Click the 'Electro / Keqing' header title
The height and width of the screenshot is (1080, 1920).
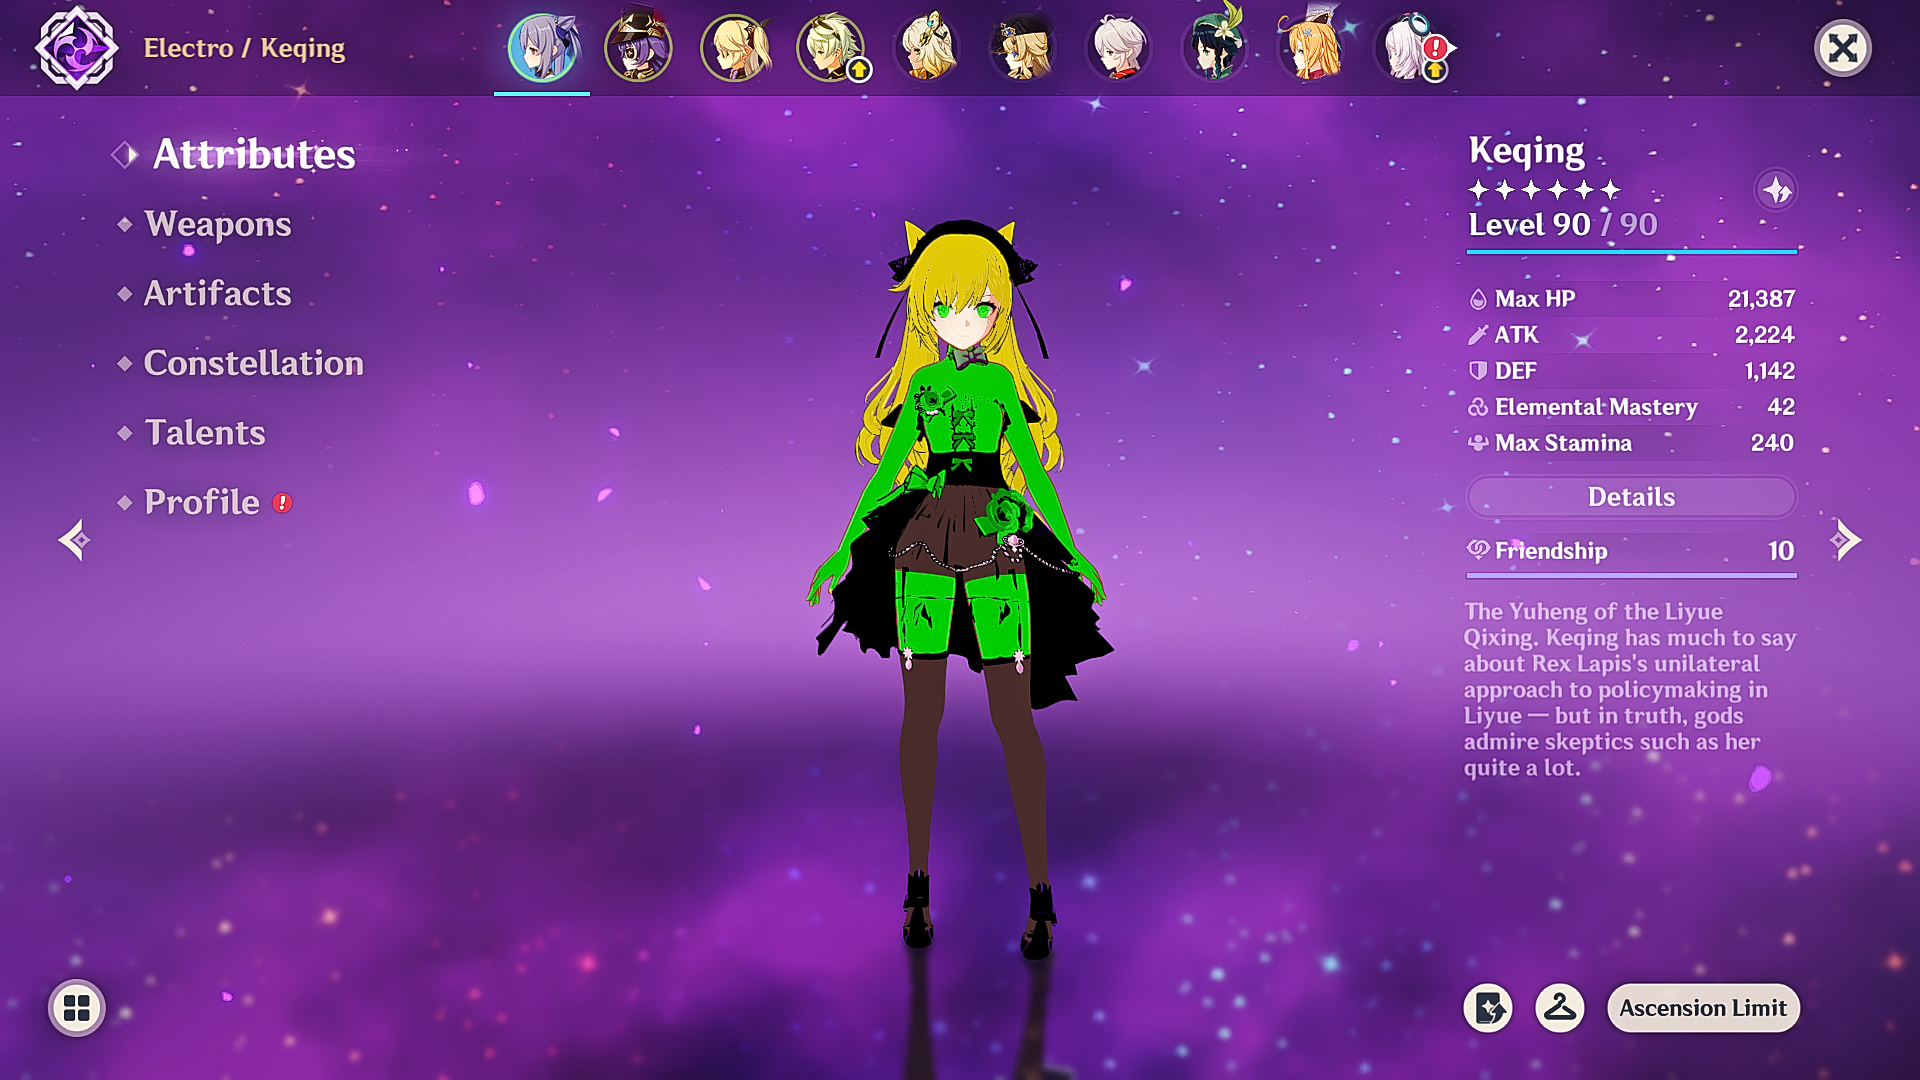[x=244, y=48]
